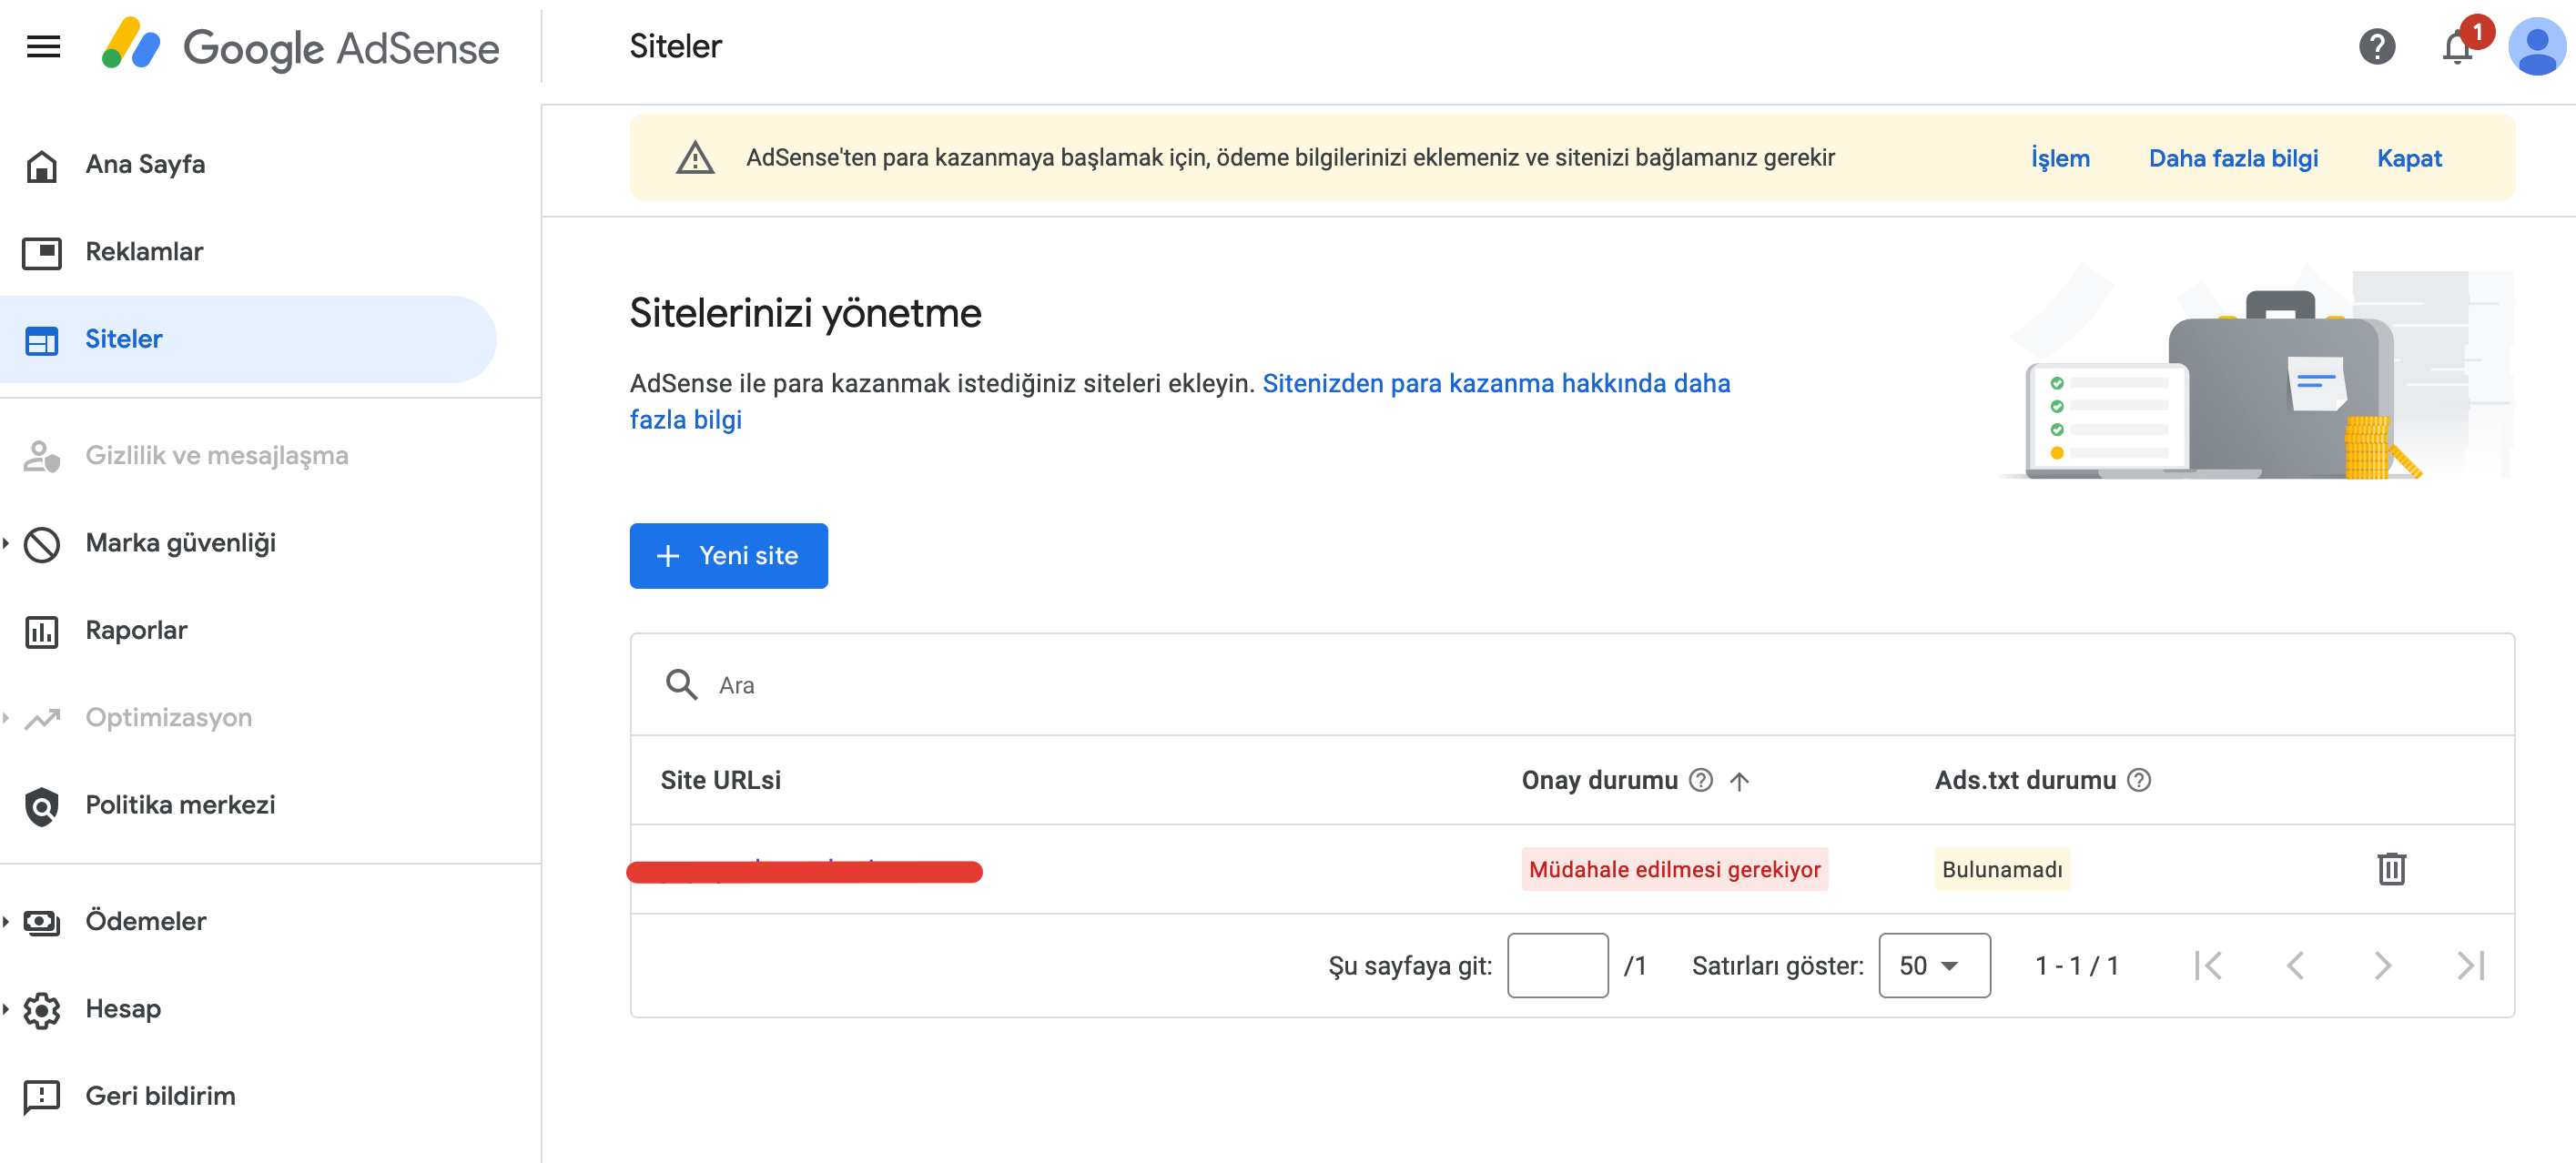
Task: Click the Yeni site button
Action: click(728, 556)
